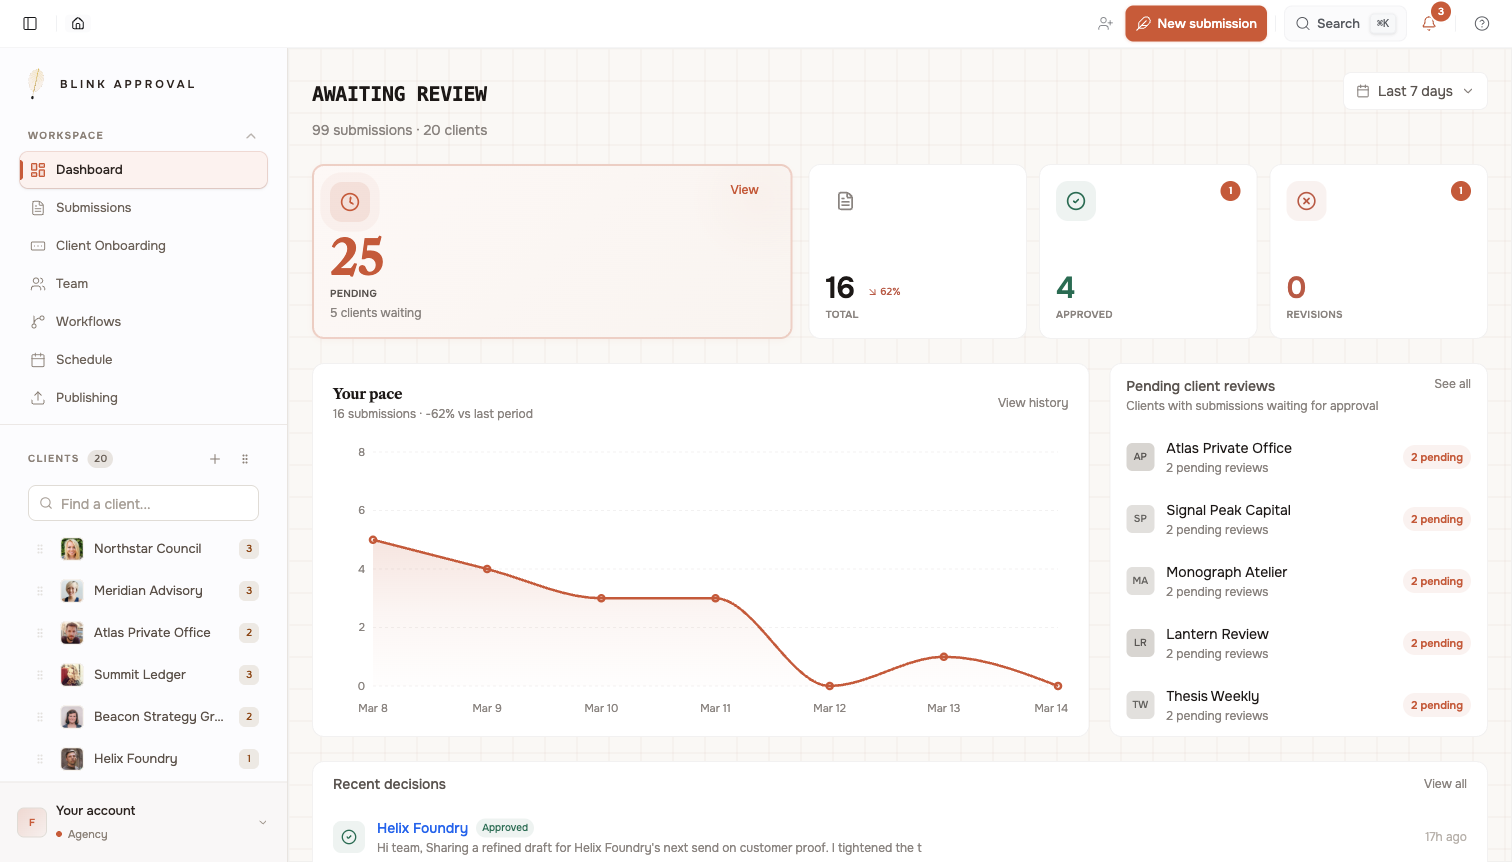Click the approved checkmark icon card
Viewport: 1512px width, 862px height.
pyautogui.click(x=1076, y=201)
